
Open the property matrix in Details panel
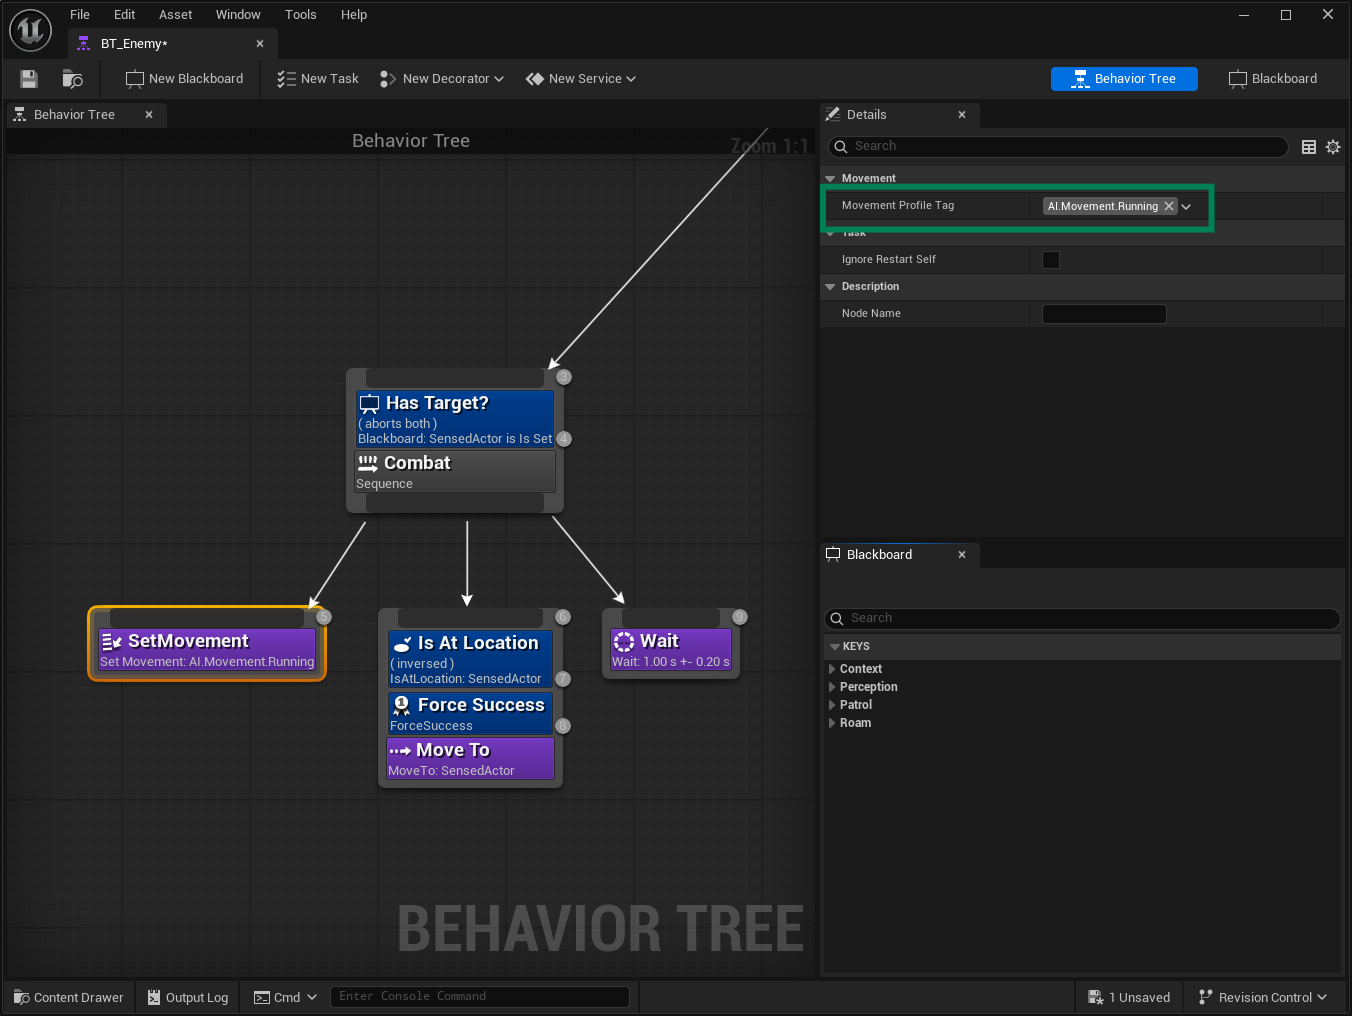pos(1309,147)
